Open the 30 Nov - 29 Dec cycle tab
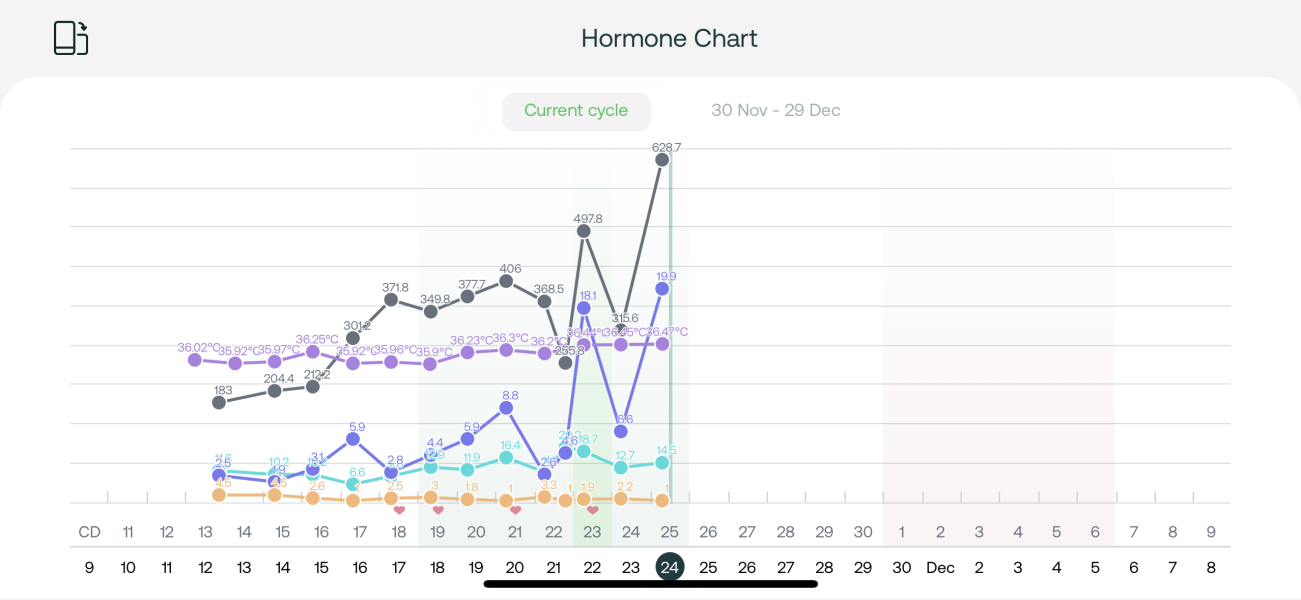 click(x=775, y=111)
